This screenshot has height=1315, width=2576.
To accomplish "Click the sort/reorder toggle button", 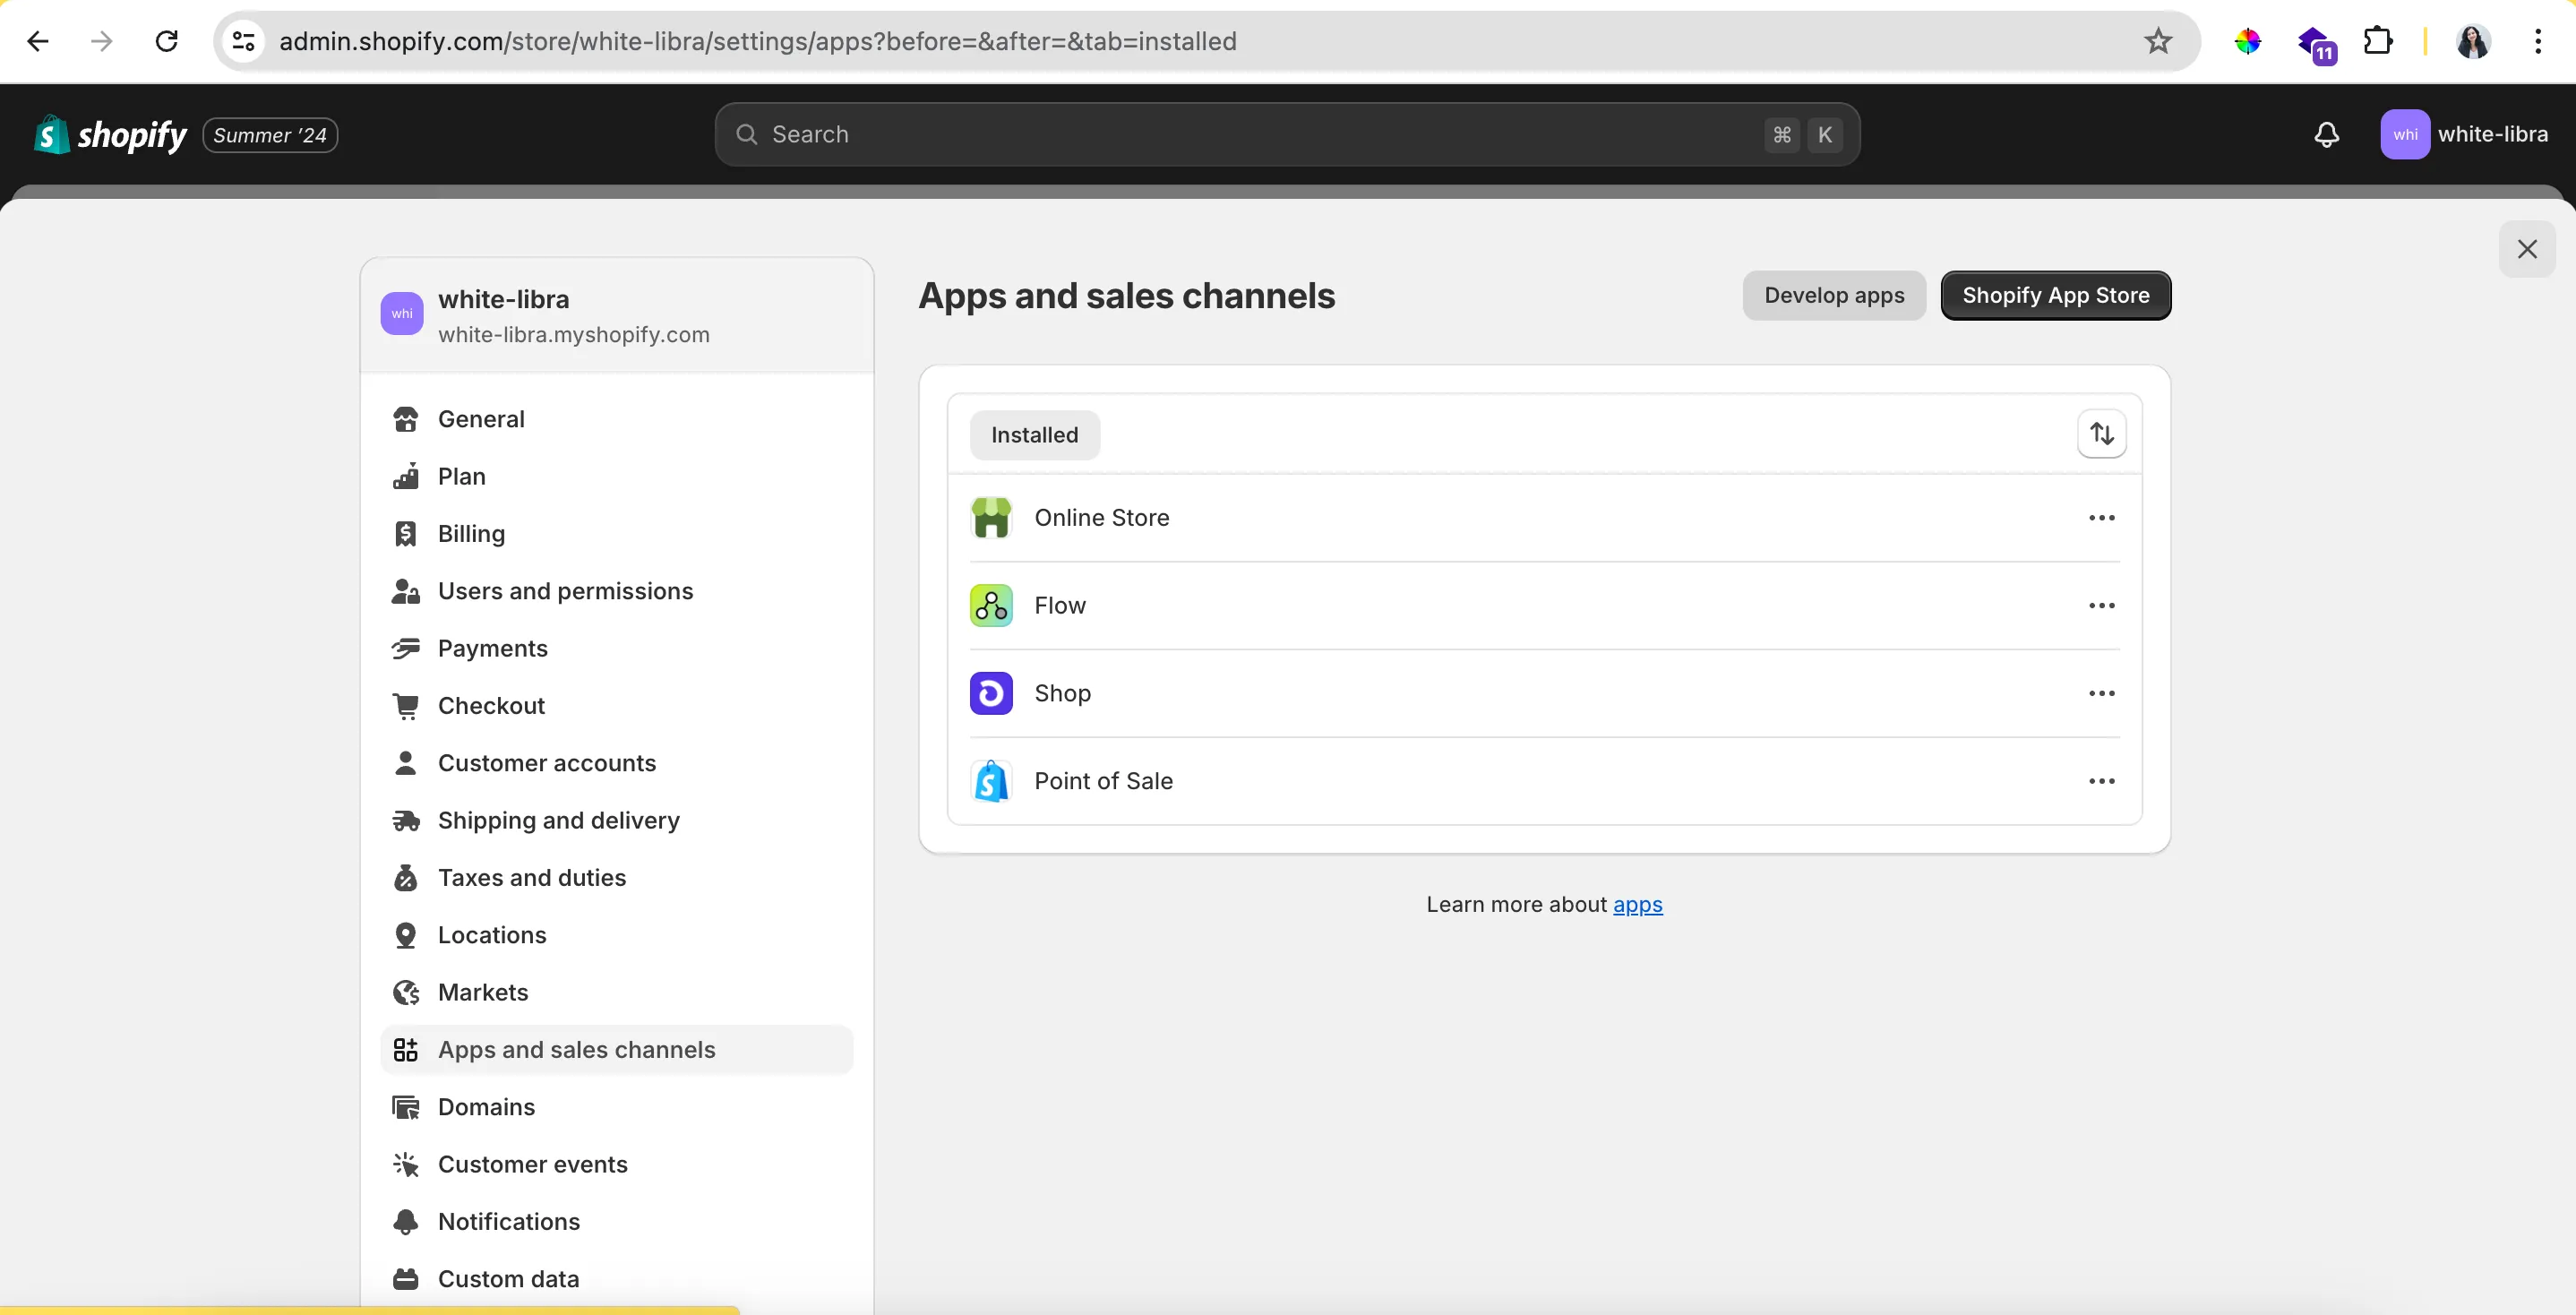I will coord(2101,434).
